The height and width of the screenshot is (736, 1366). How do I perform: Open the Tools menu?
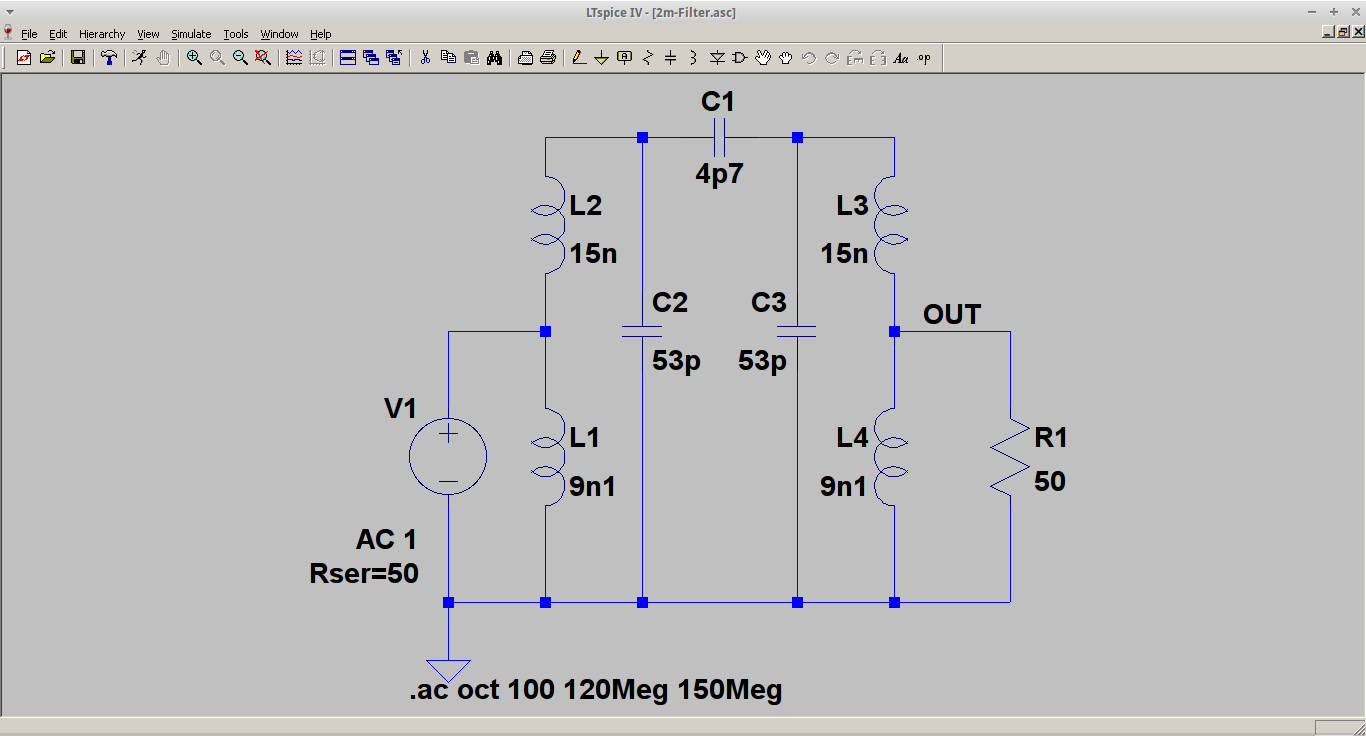click(x=236, y=34)
